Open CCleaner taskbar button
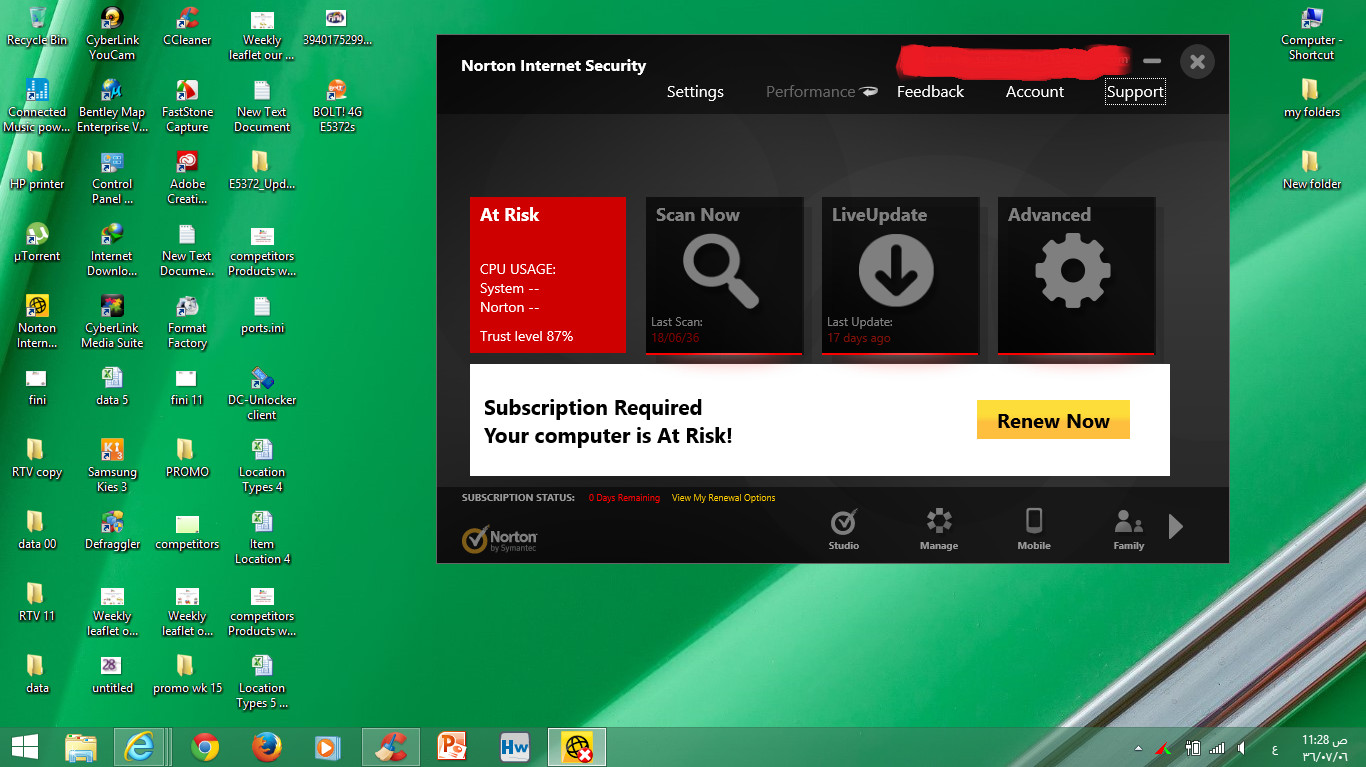 390,747
